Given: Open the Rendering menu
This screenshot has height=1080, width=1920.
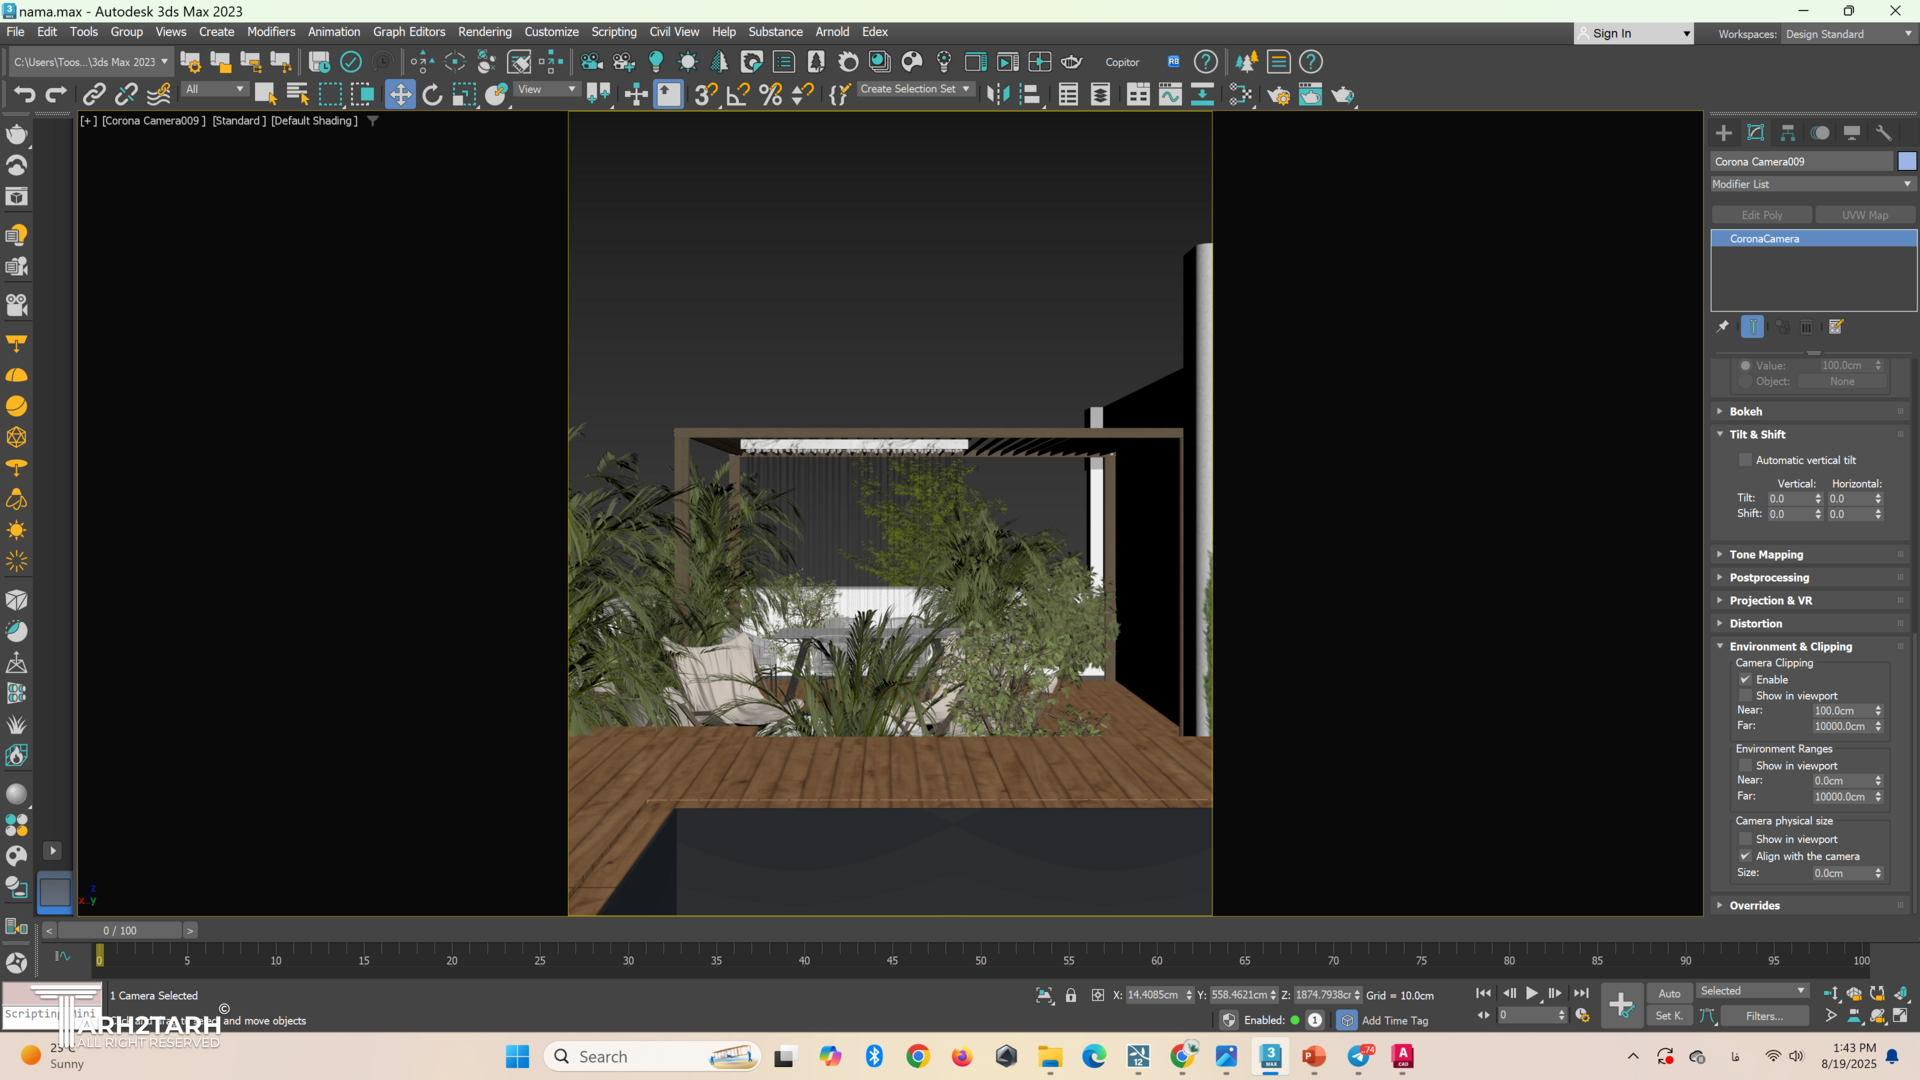Looking at the screenshot, I should click(x=484, y=32).
